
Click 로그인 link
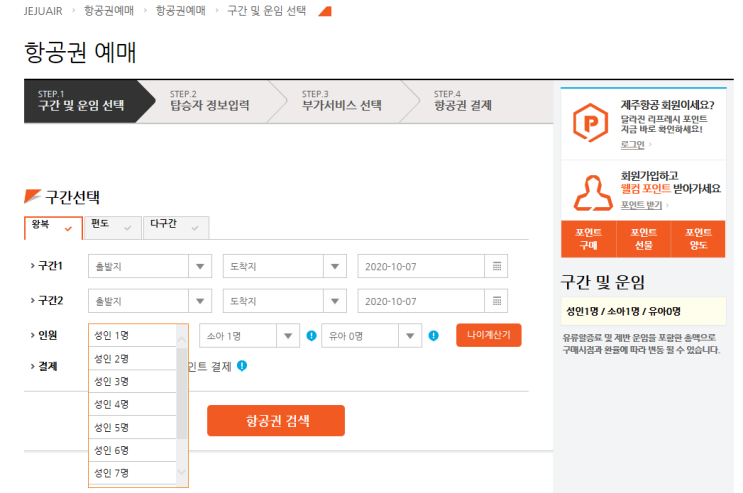point(633,145)
